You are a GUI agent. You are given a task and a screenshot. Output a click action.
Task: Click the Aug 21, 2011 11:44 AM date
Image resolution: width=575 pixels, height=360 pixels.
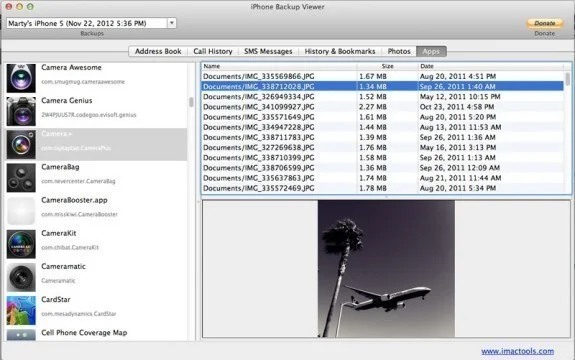[460, 178]
